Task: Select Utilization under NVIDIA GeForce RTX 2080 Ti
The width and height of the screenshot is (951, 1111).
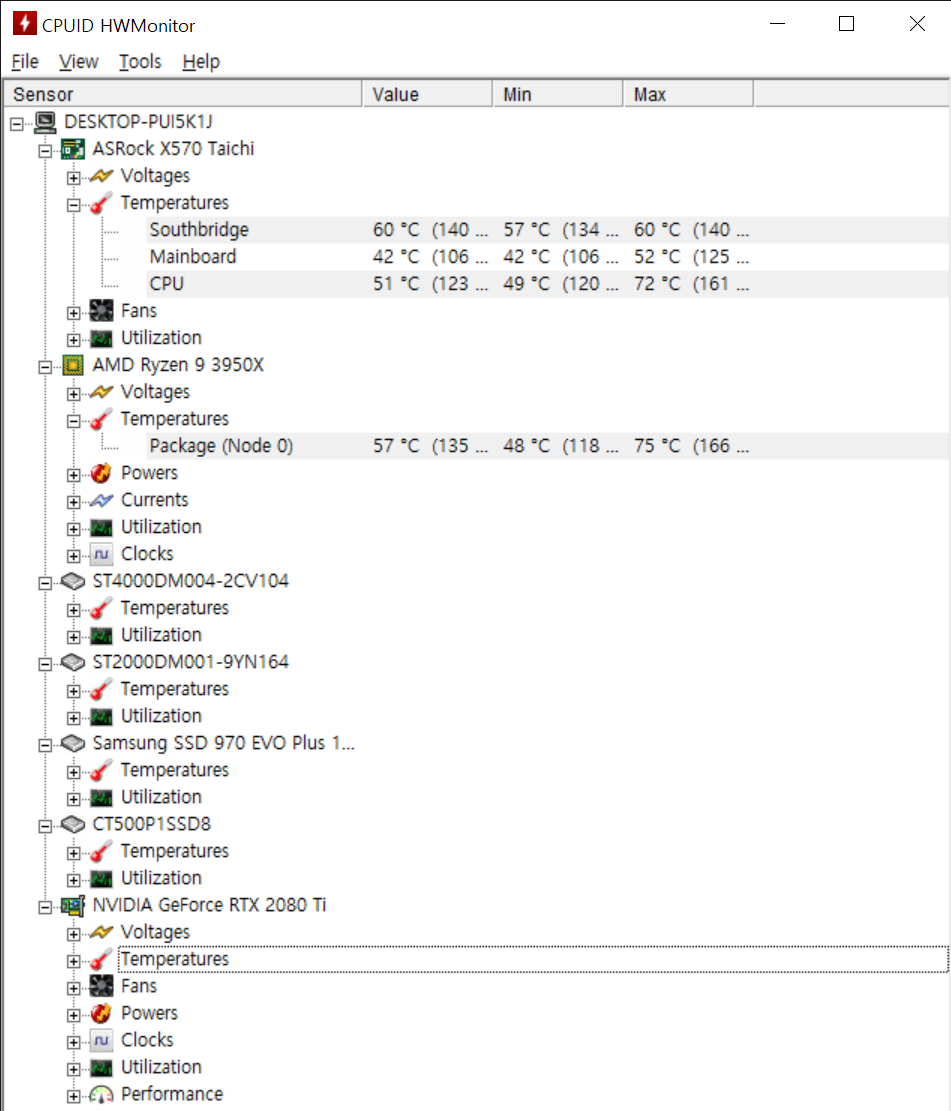Action: [x=161, y=1067]
